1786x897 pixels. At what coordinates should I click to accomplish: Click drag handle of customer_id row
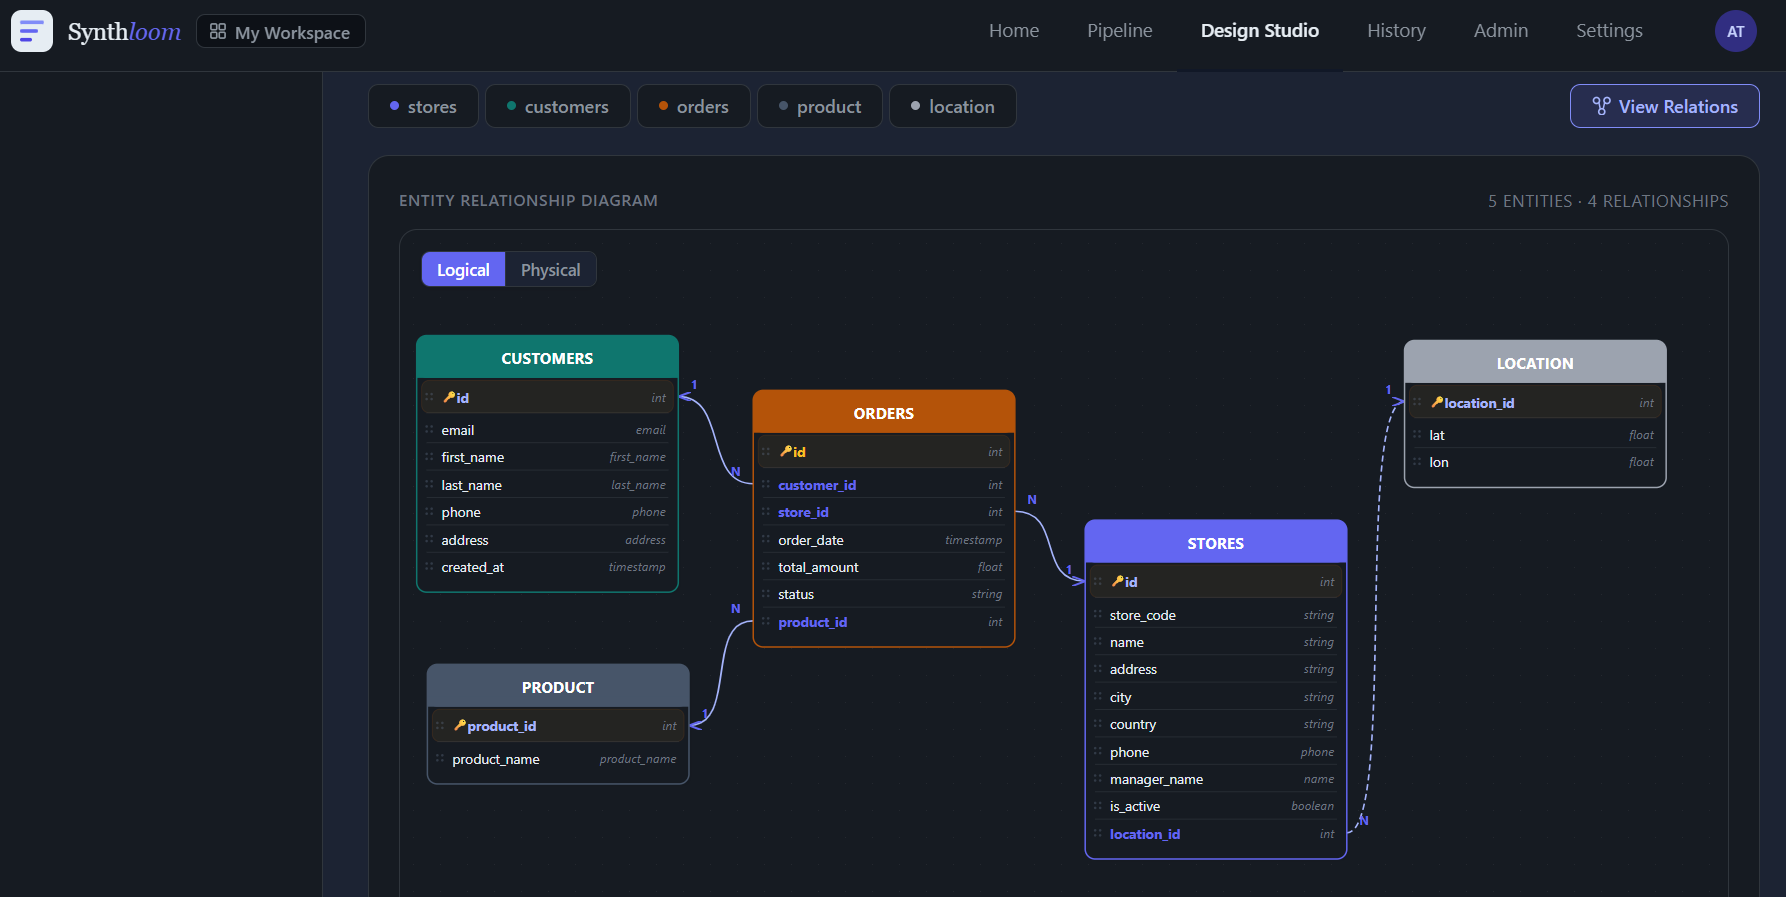[x=766, y=485]
